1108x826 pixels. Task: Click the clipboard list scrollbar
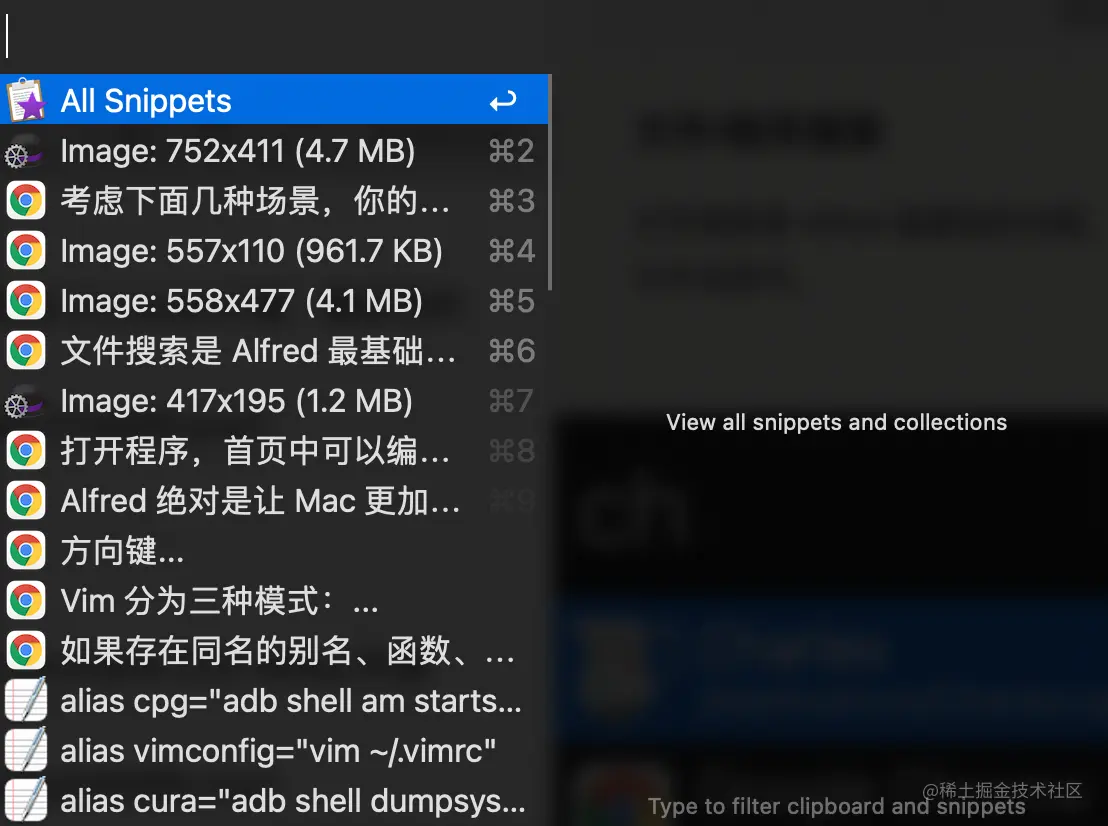coord(550,183)
